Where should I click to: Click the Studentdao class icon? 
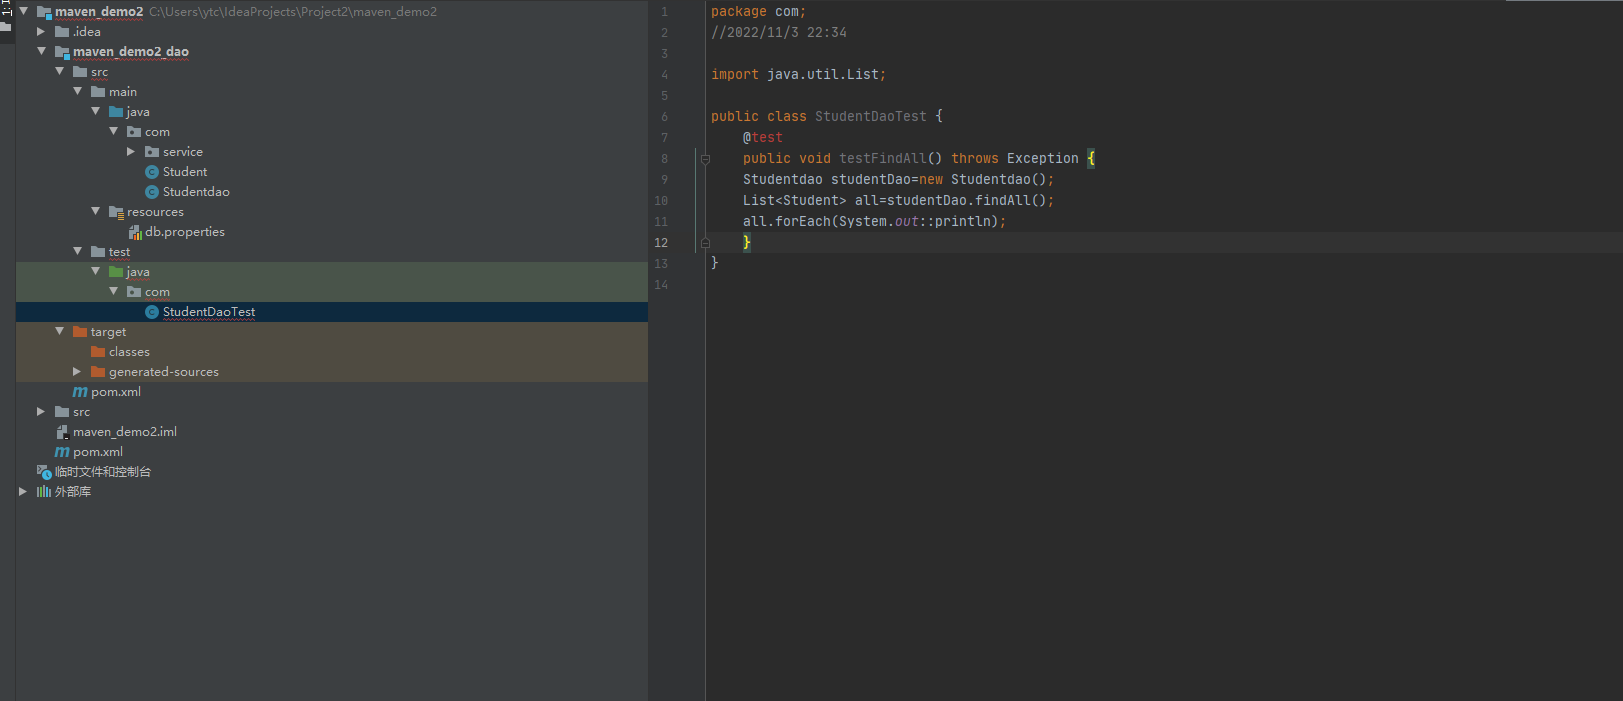[x=152, y=192]
